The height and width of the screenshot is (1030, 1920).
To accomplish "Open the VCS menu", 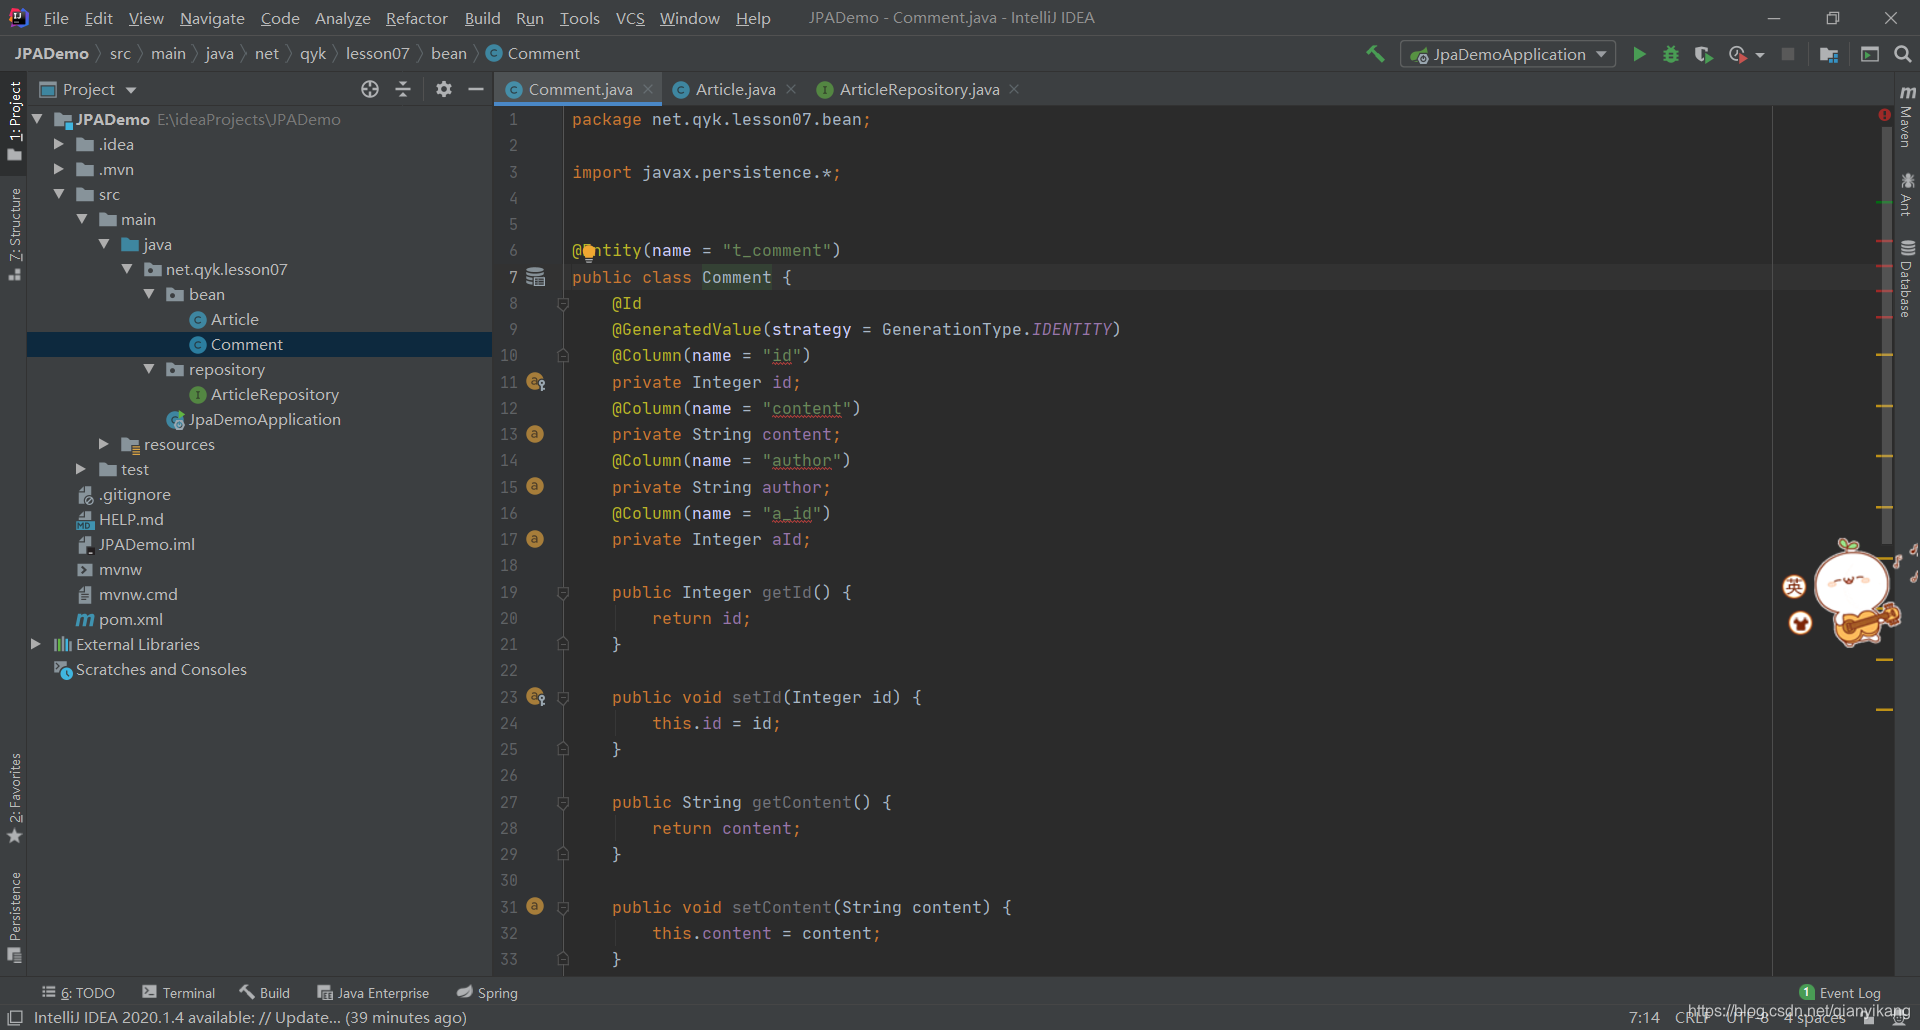I will [x=630, y=18].
